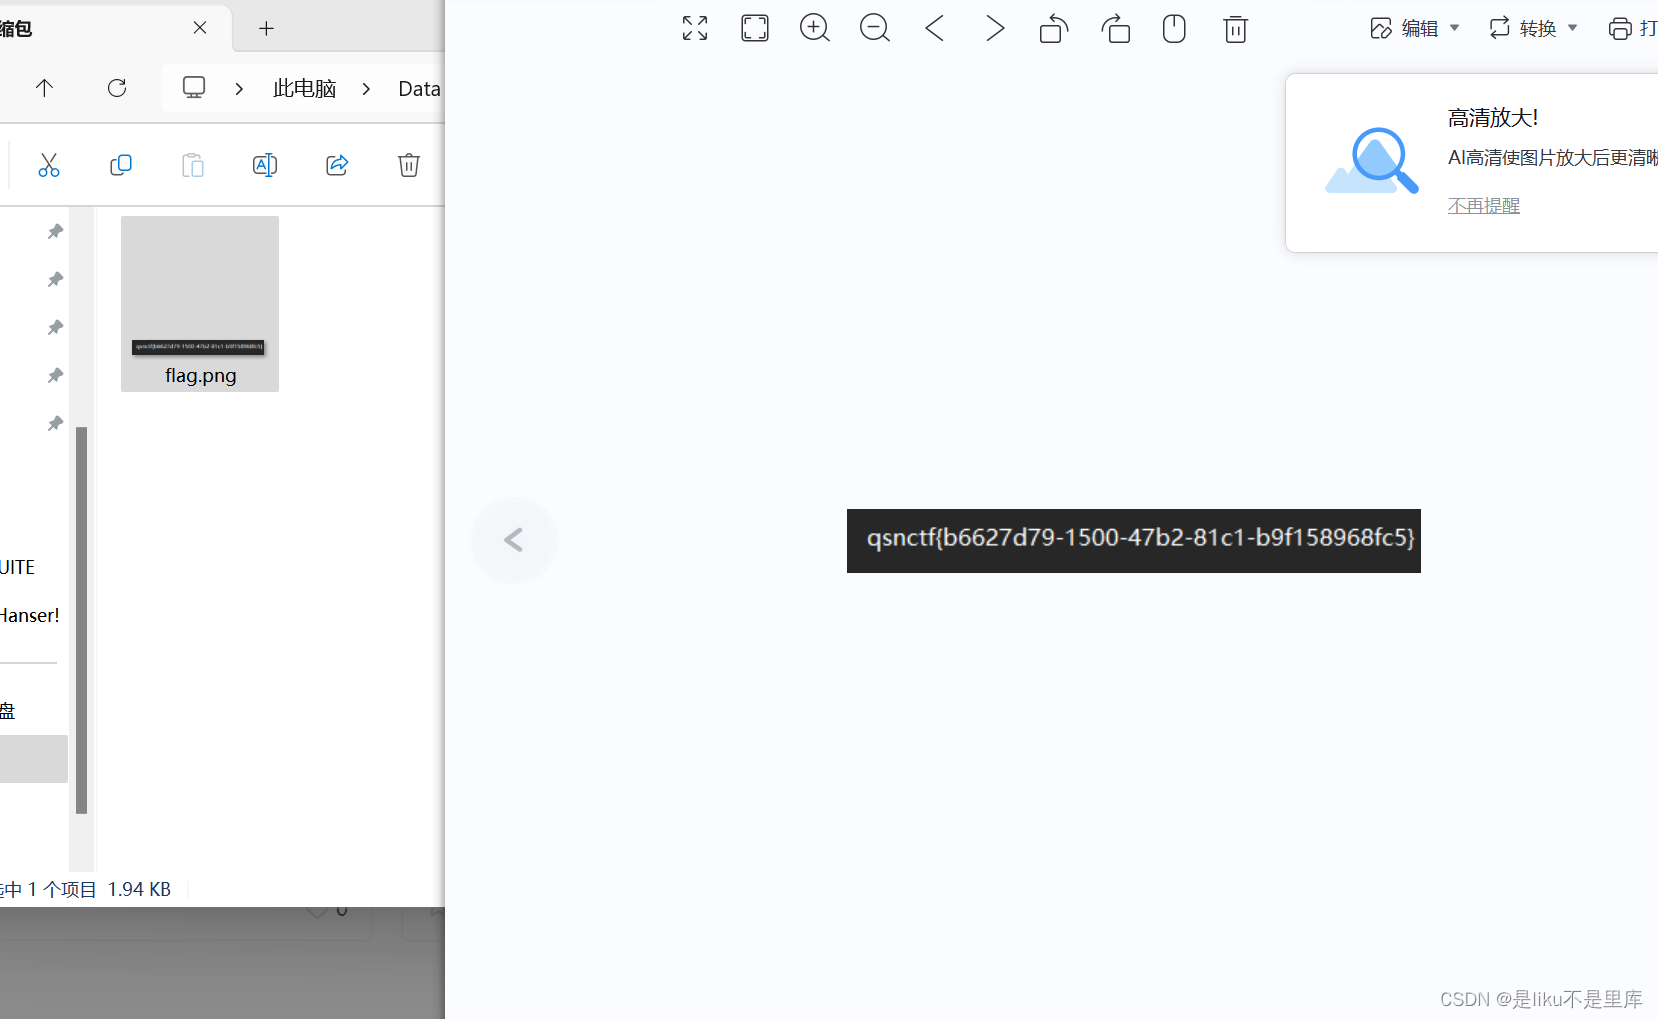The image size is (1658, 1019).
Task: Go up one folder level in Explorer
Action: [44, 88]
